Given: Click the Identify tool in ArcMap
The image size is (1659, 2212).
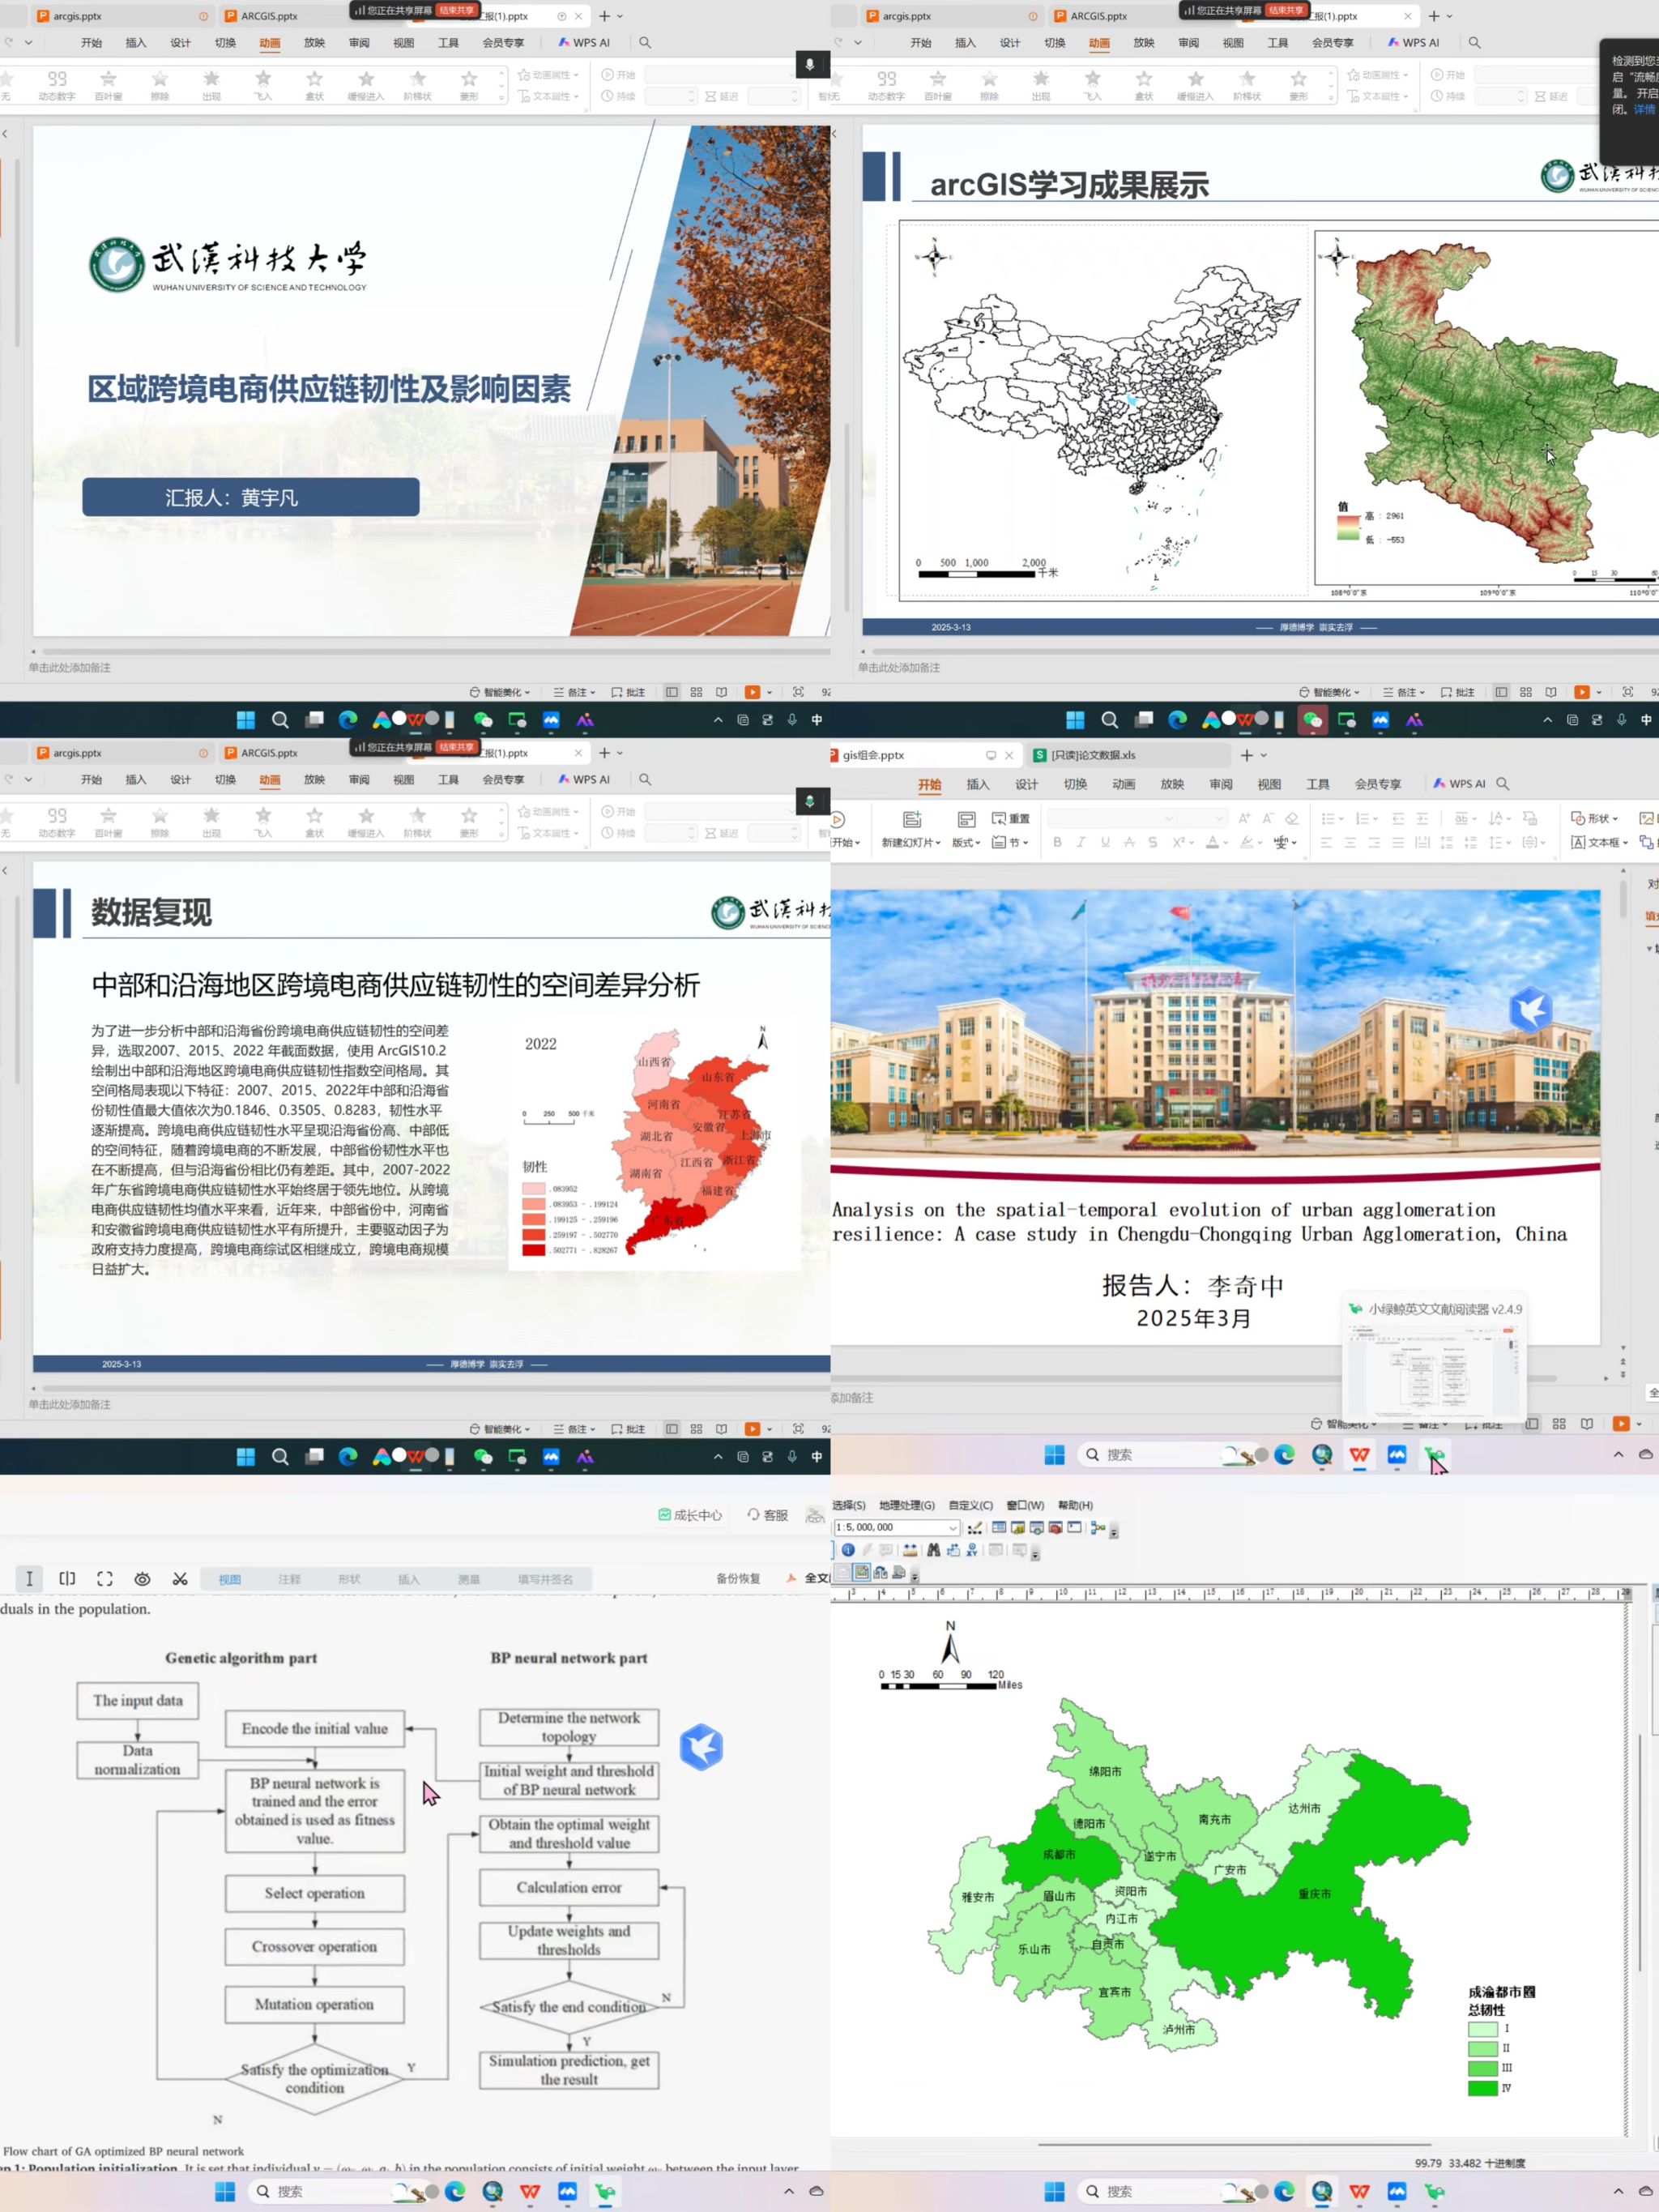Looking at the screenshot, I should click(848, 1550).
